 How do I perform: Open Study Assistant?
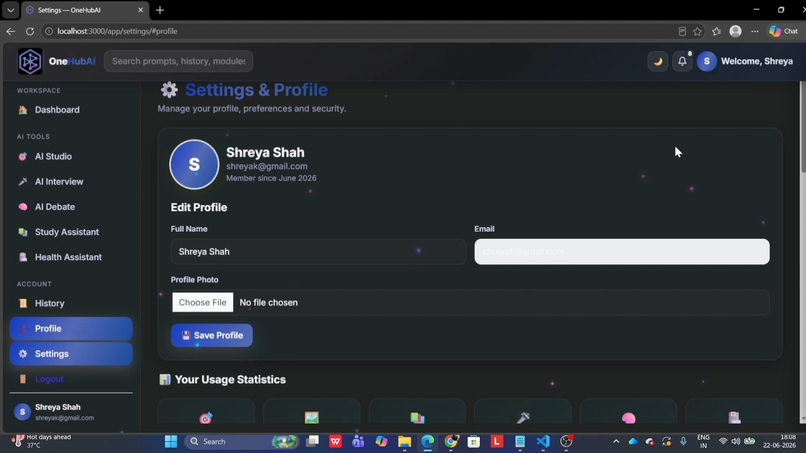[x=71, y=232]
